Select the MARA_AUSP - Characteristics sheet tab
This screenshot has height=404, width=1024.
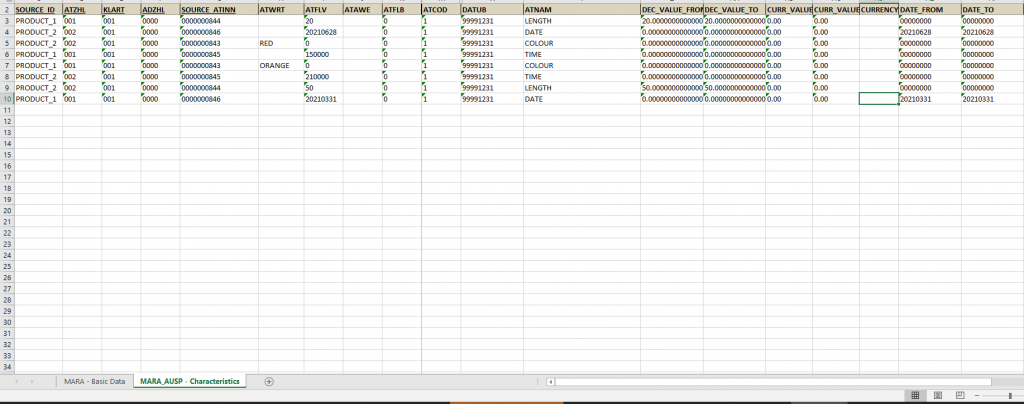189,381
